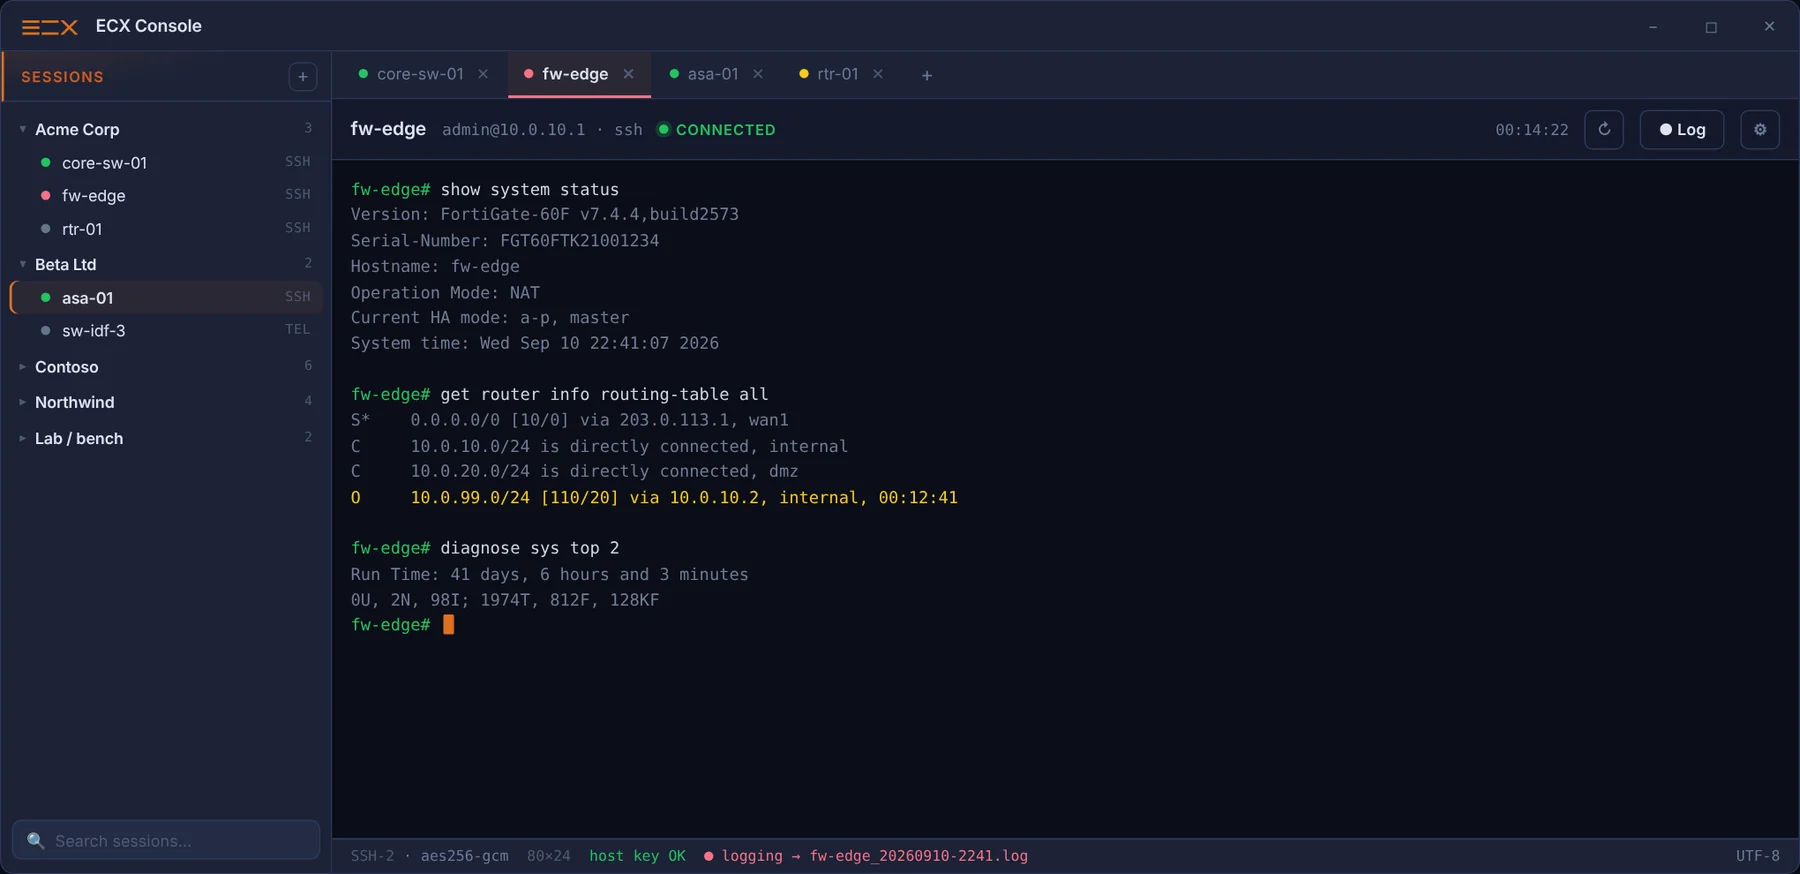Select asa-01 session in sidebar

(x=166, y=297)
